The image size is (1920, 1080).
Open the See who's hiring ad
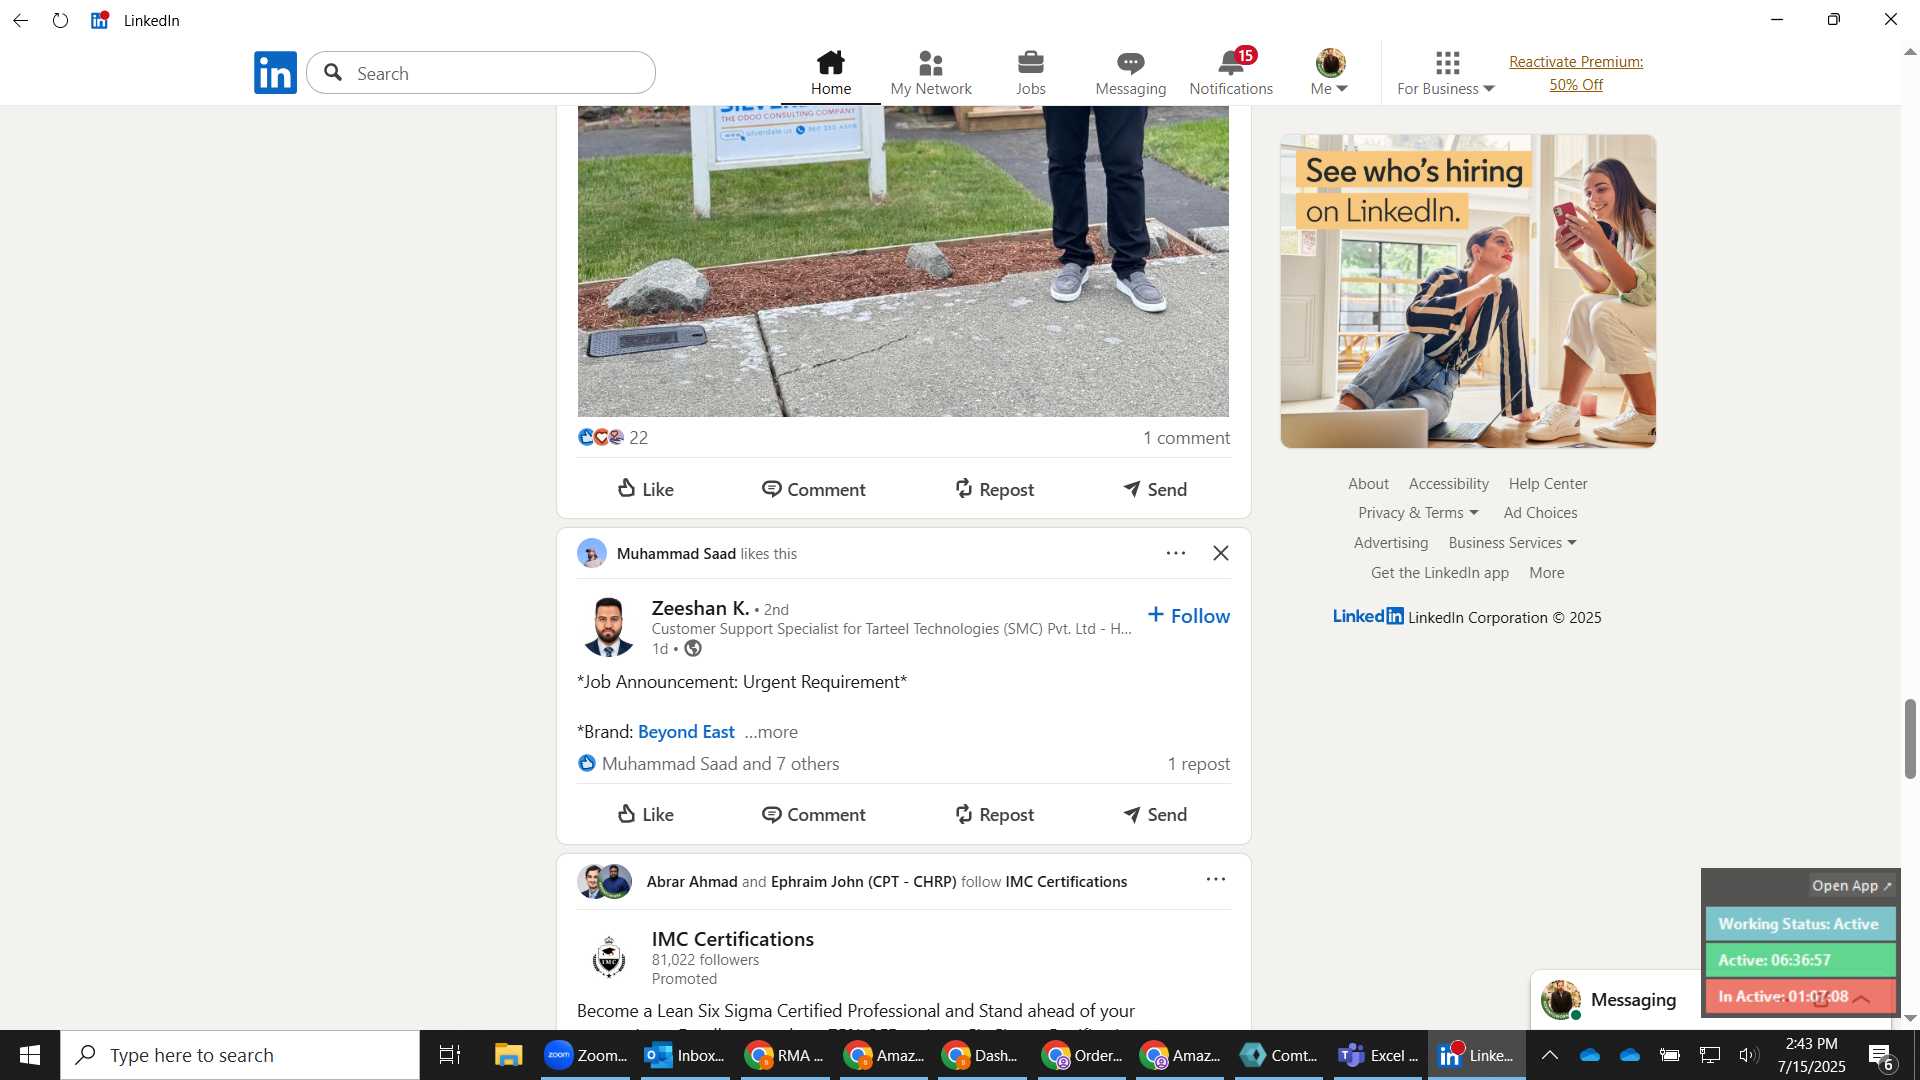1468,291
